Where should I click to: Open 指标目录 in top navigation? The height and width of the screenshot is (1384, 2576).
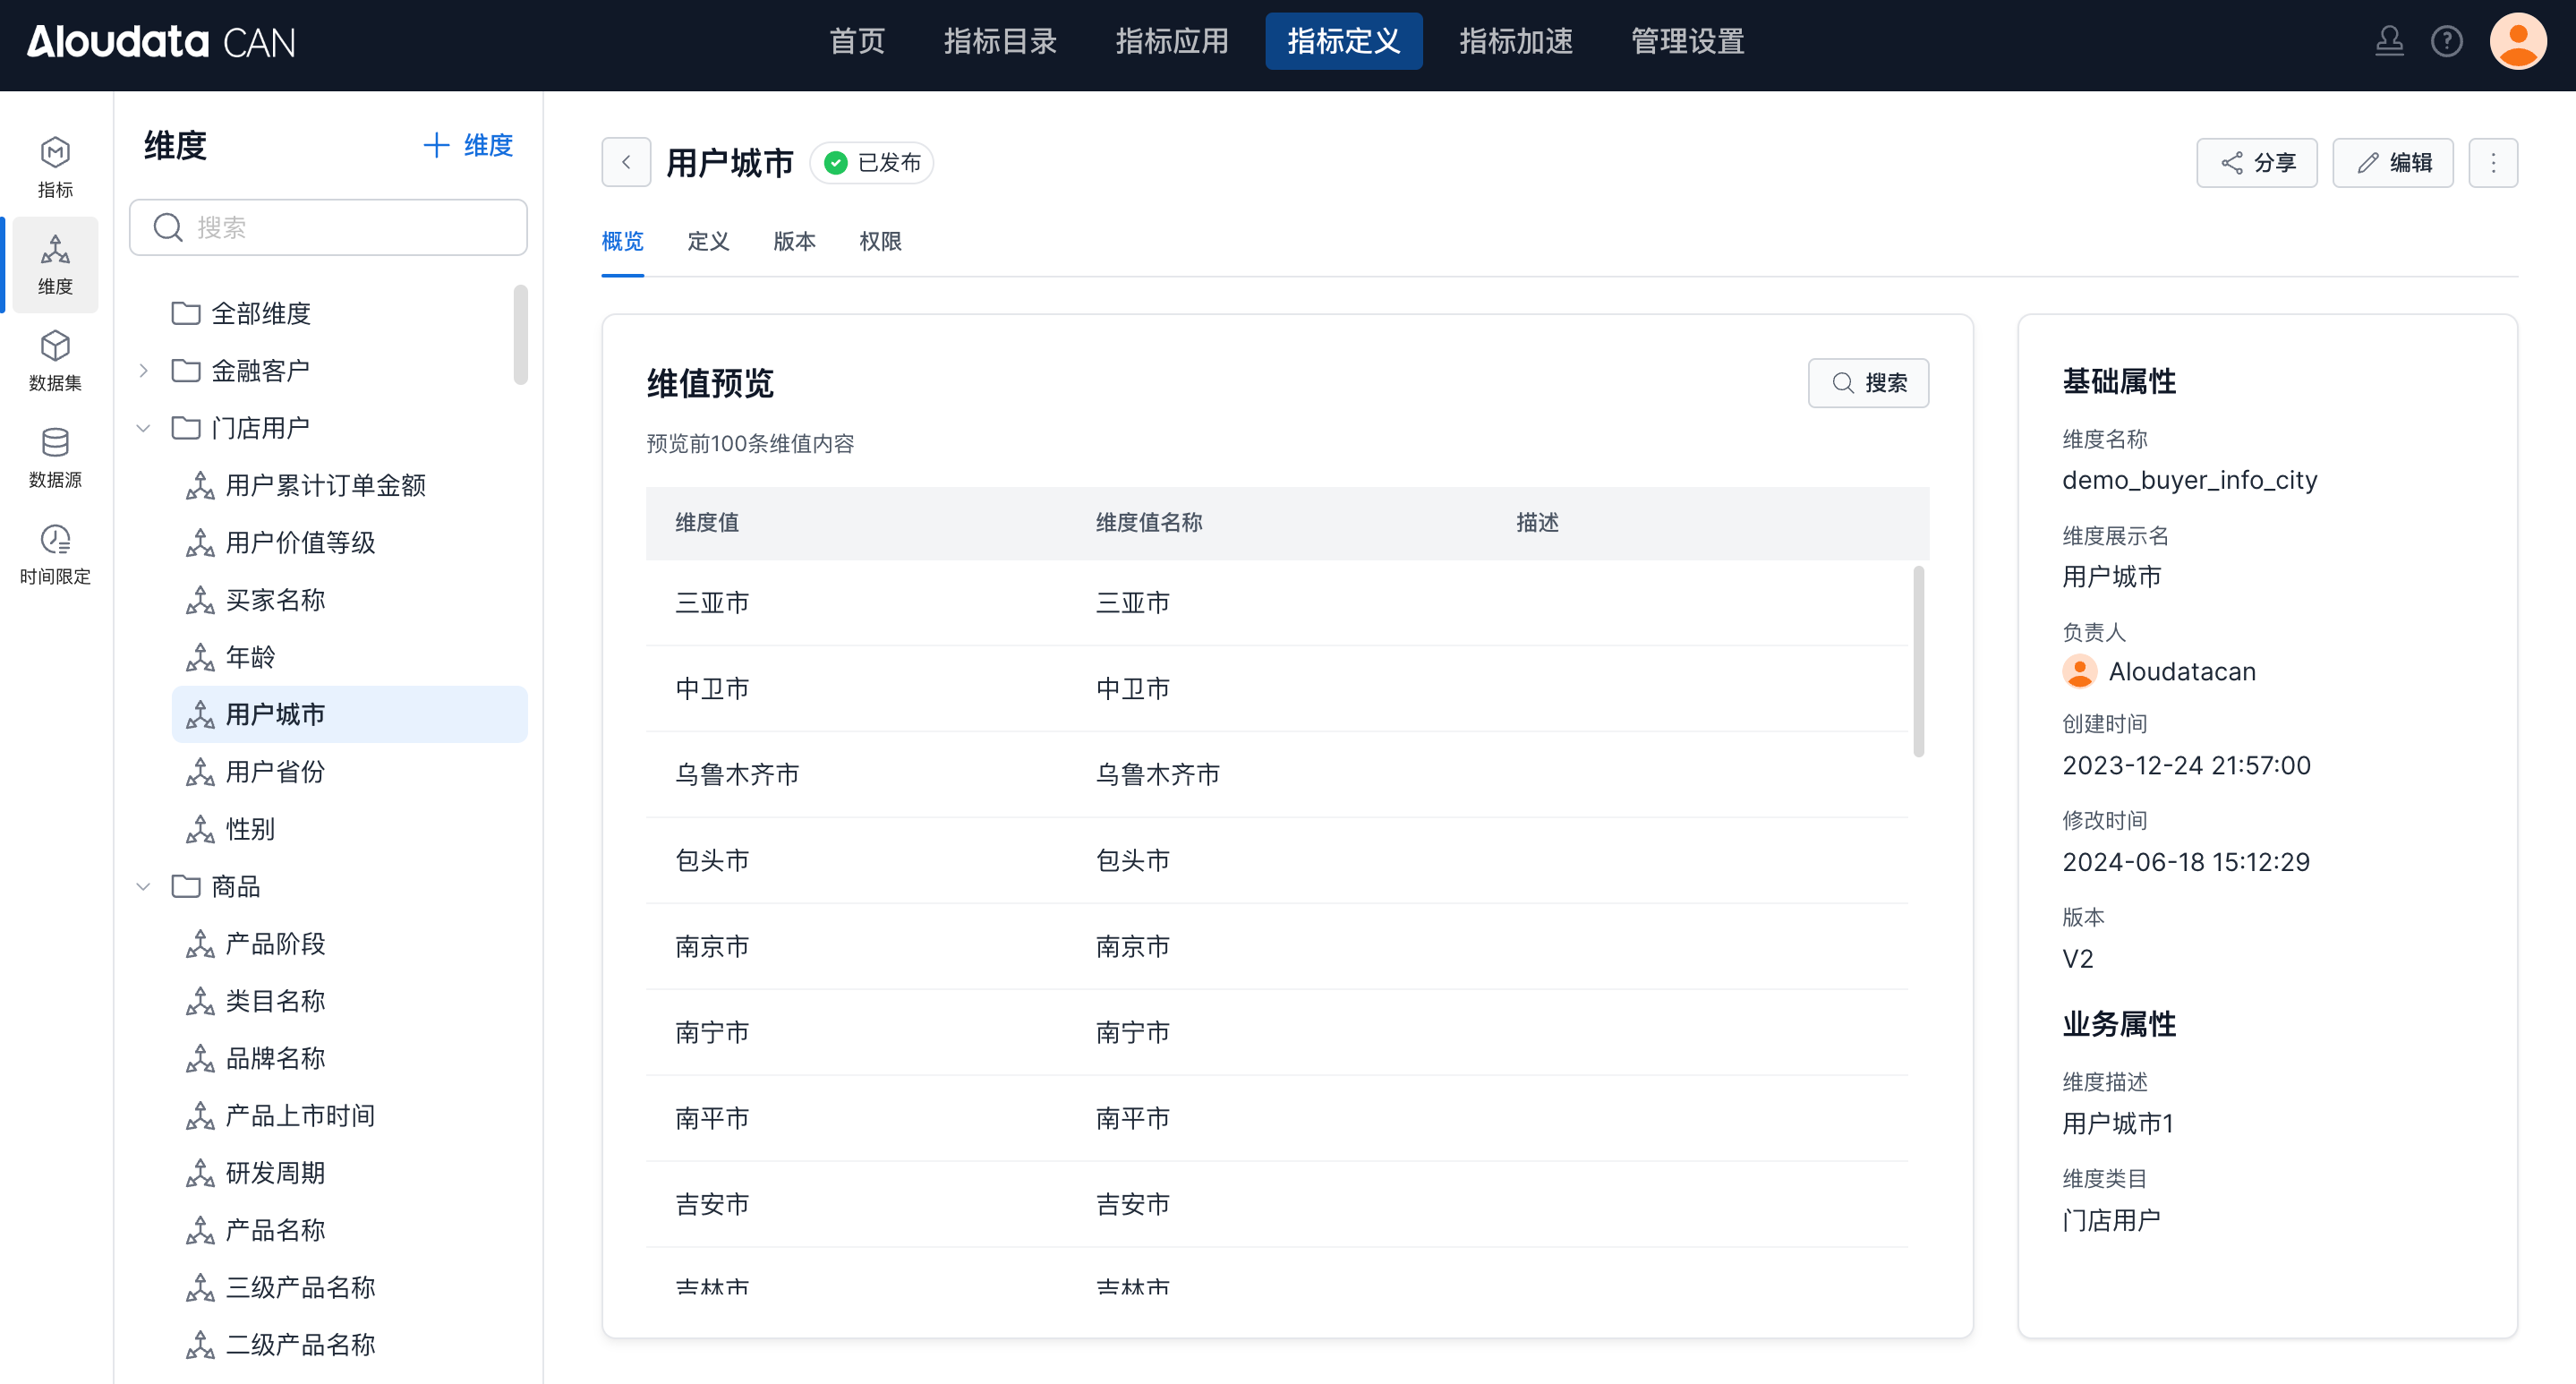(x=1000, y=41)
